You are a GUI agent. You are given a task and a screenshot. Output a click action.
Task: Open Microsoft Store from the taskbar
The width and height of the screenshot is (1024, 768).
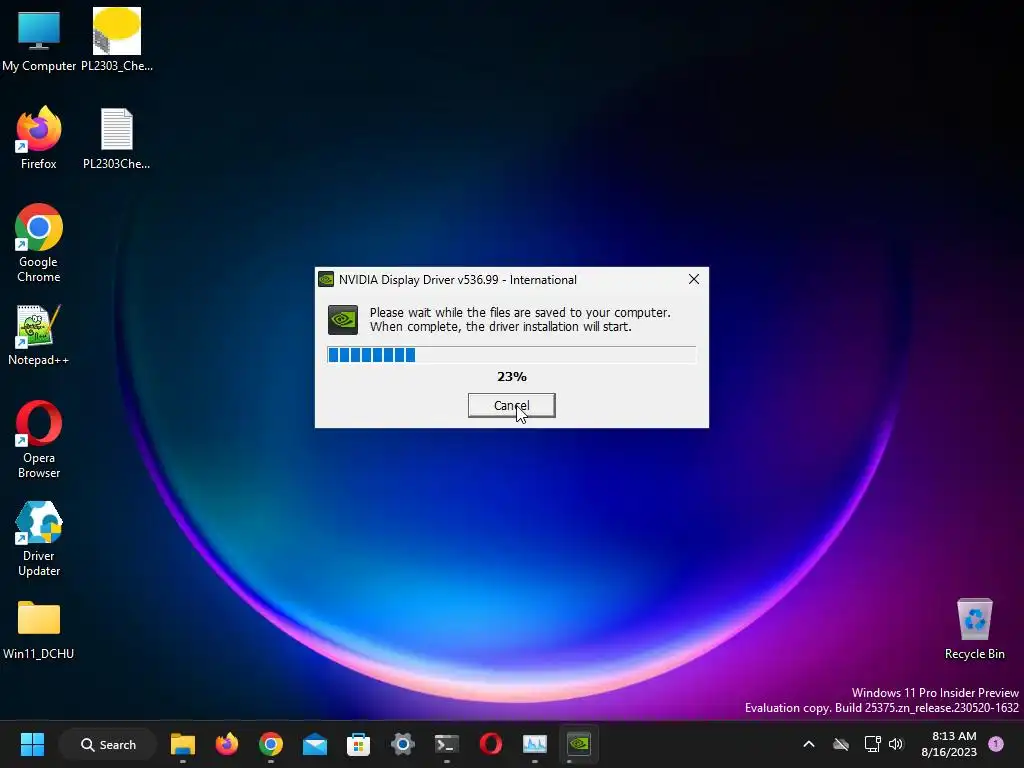click(x=359, y=744)
